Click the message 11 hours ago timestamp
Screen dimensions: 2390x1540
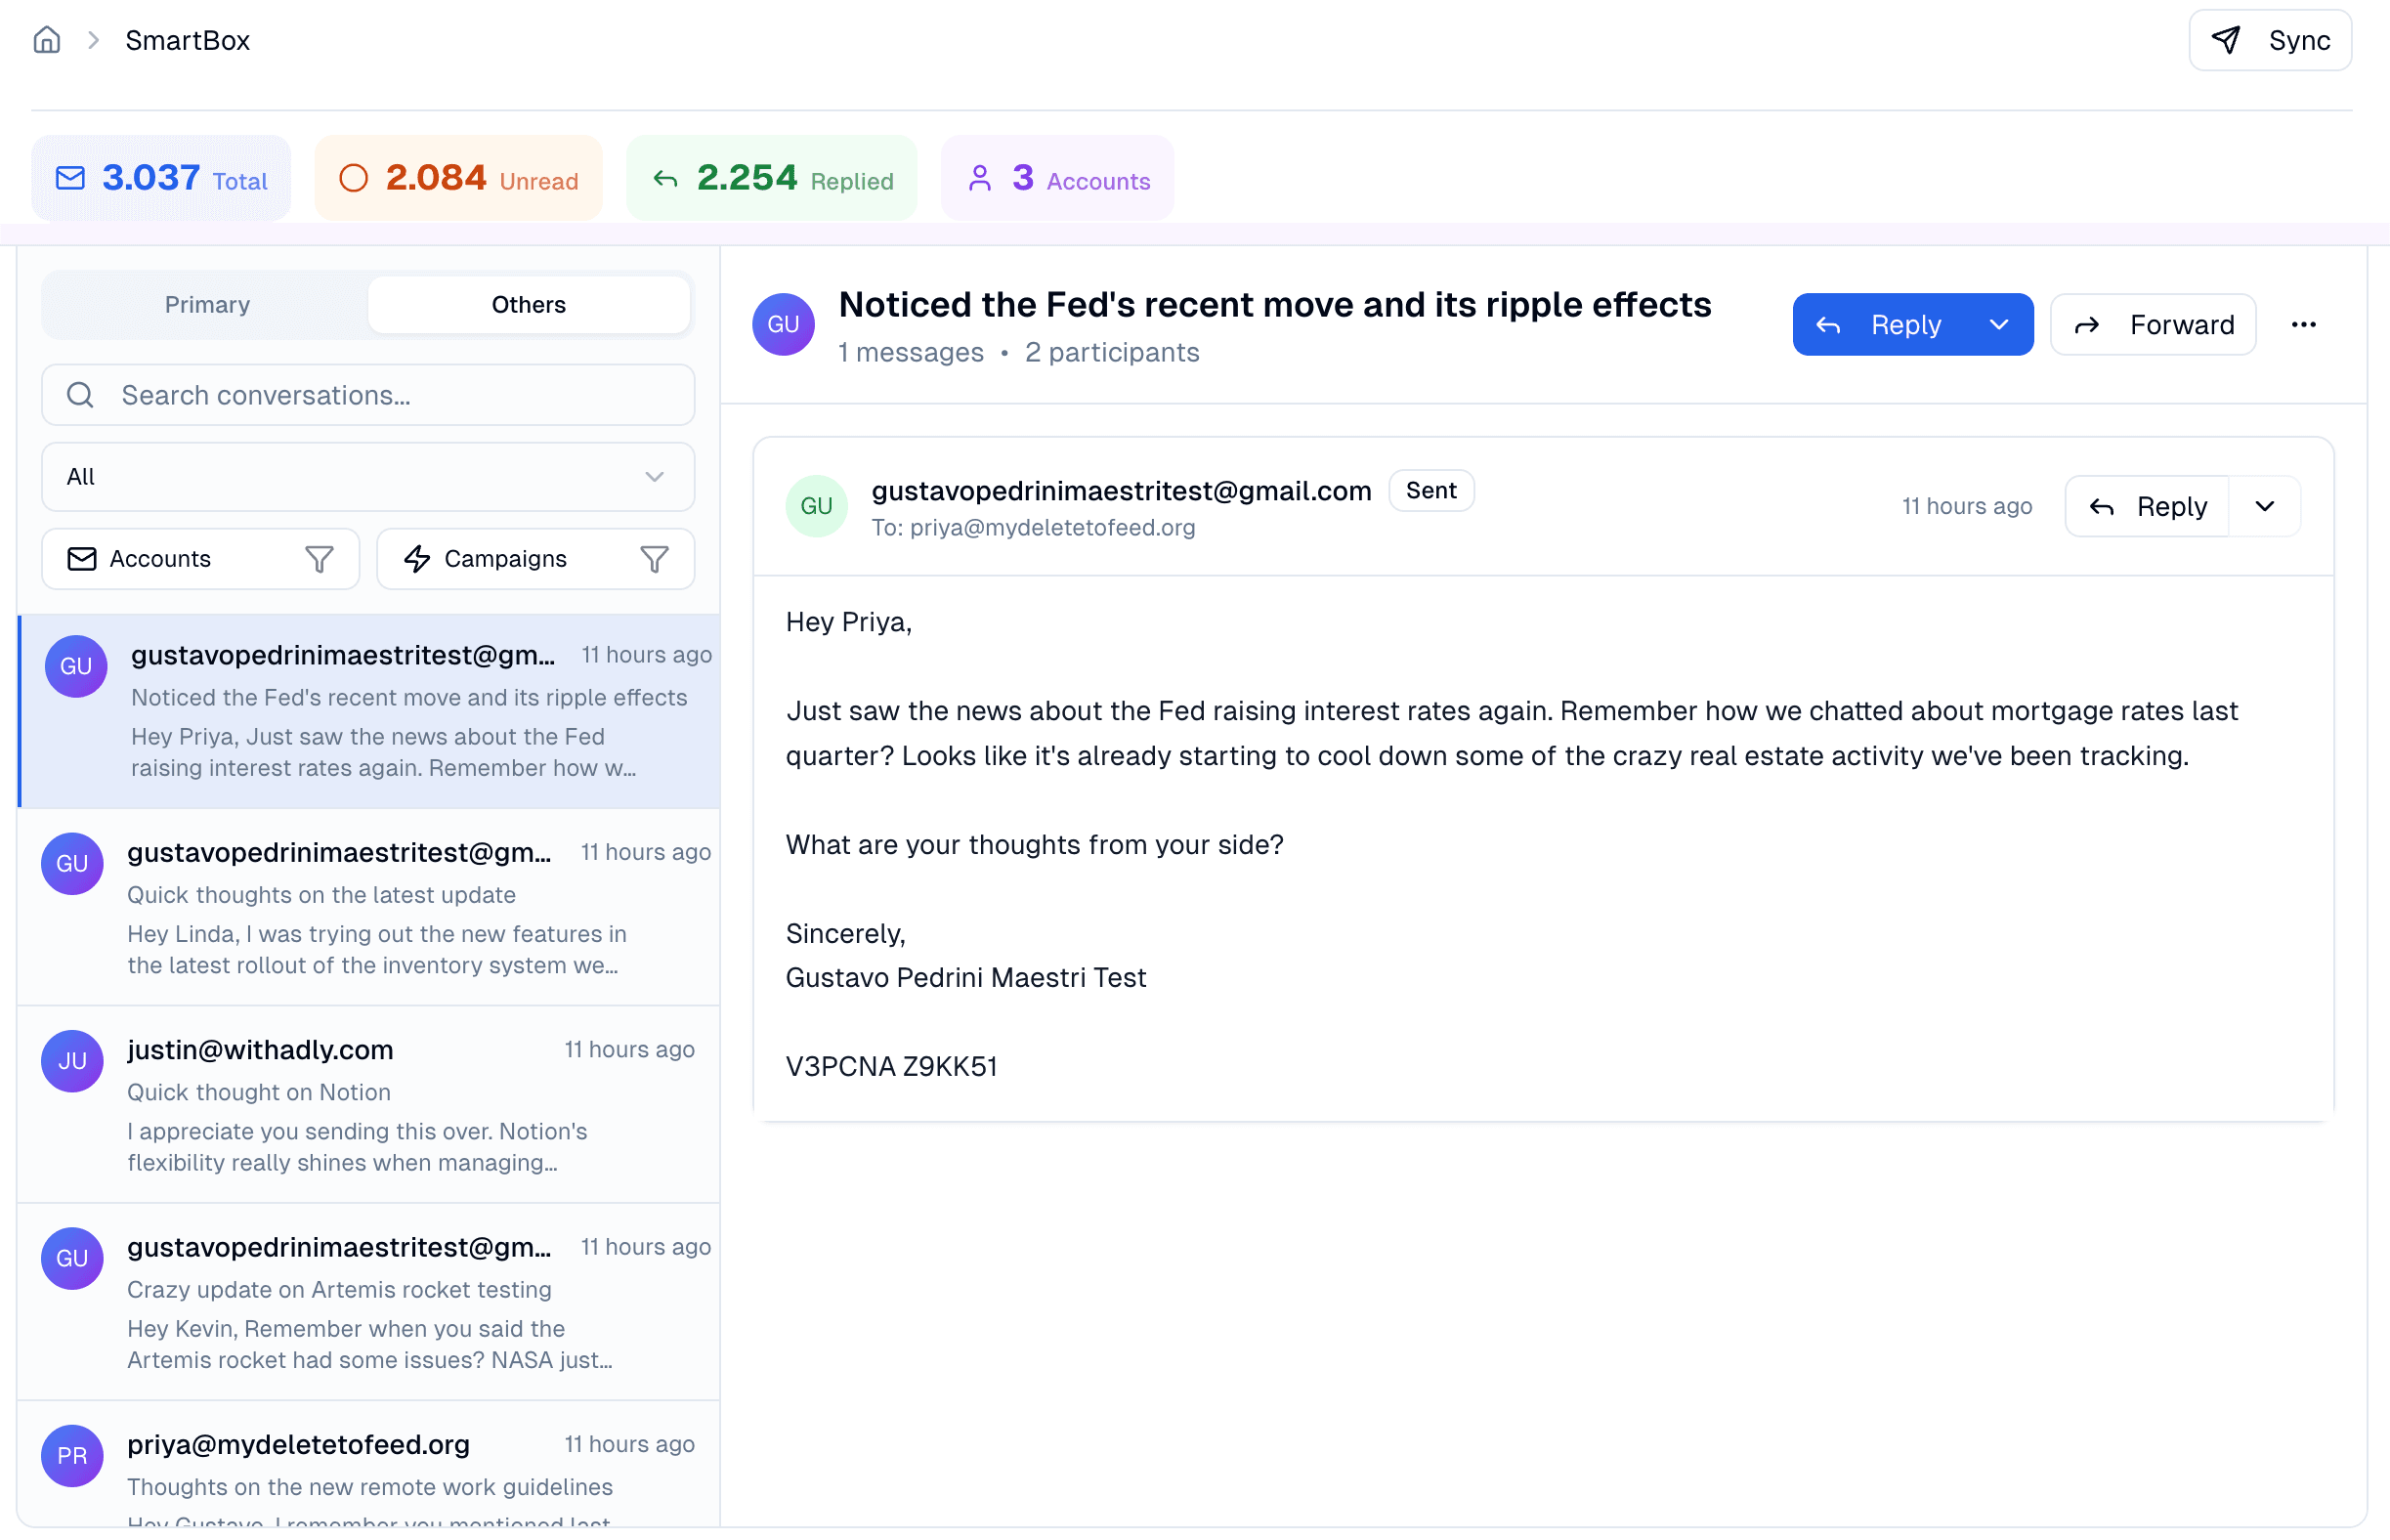click(x=1966, y=506)
